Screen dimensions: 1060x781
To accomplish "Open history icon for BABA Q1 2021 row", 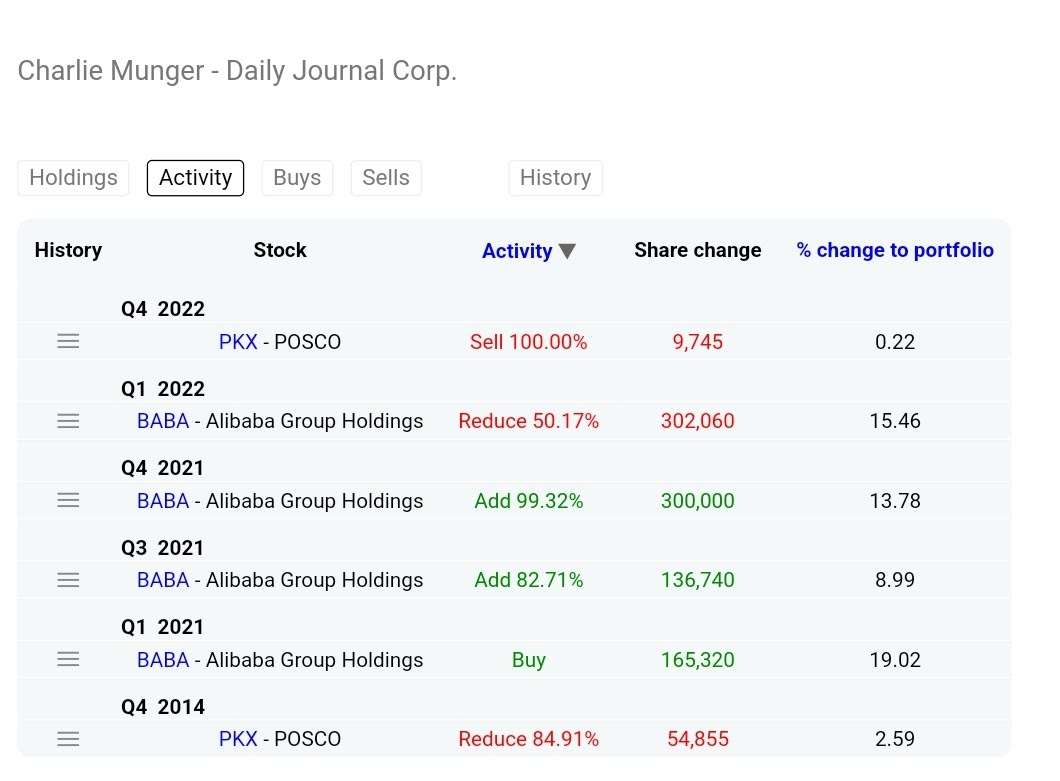I will tap(68, 659).
